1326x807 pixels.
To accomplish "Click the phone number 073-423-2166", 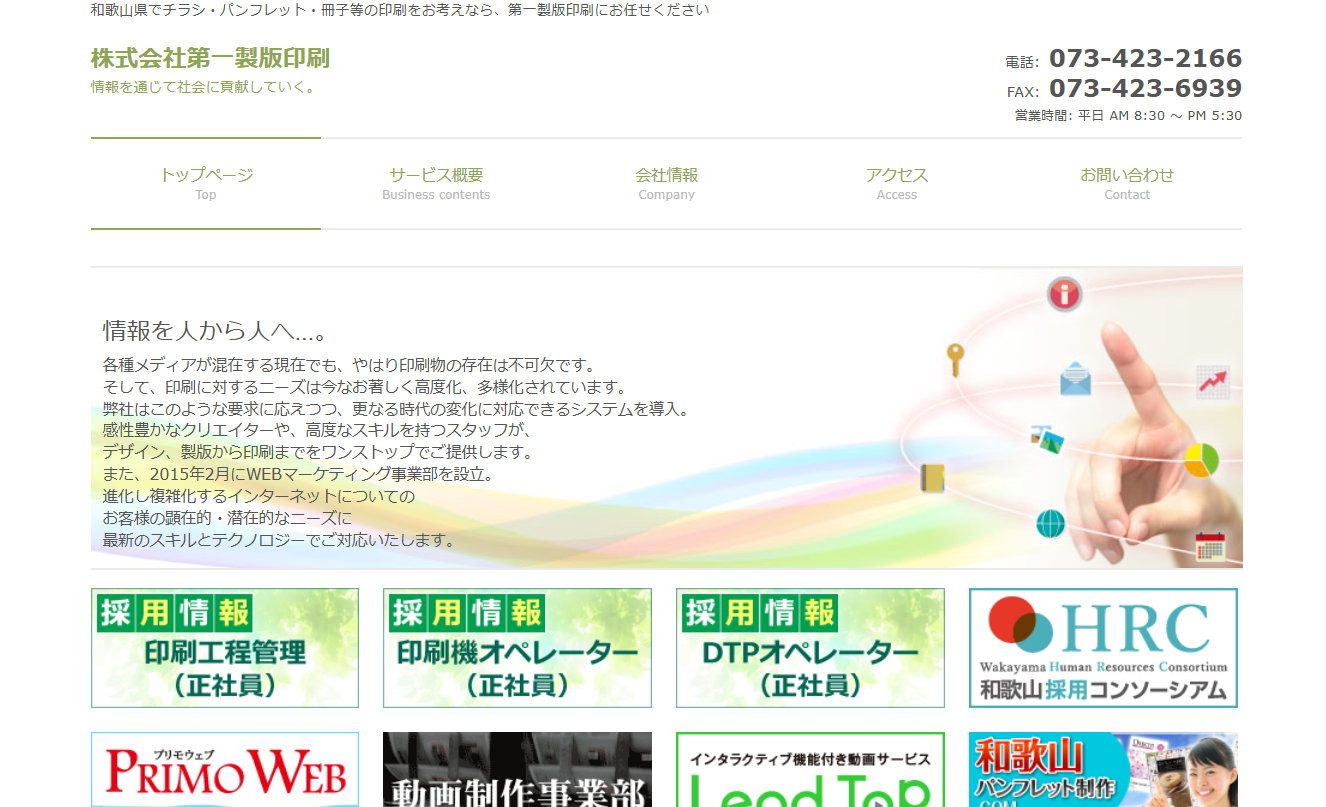I will pos(1145,58).
